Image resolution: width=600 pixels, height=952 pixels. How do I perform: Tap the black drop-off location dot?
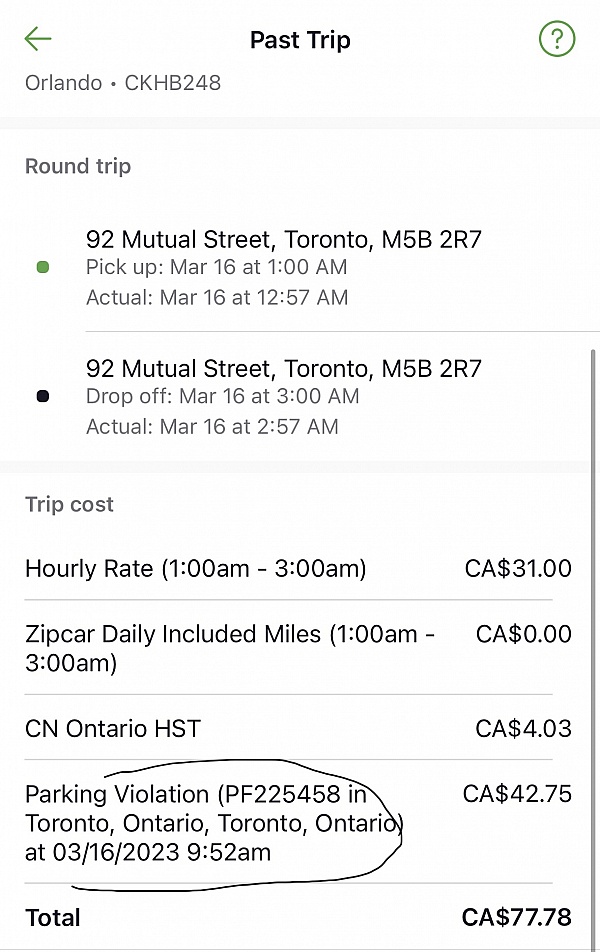pos(43,396)
